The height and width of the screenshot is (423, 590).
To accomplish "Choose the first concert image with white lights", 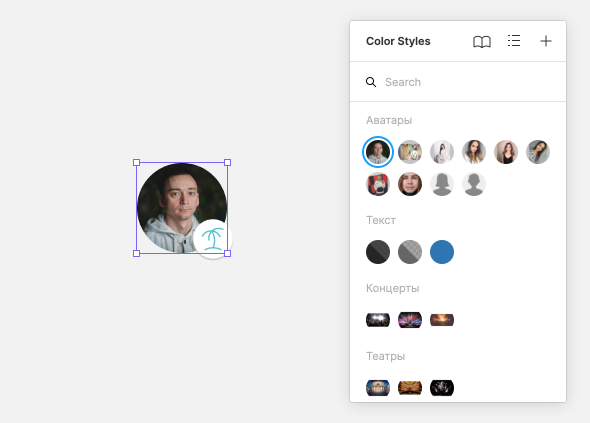I will click(378, 320).
